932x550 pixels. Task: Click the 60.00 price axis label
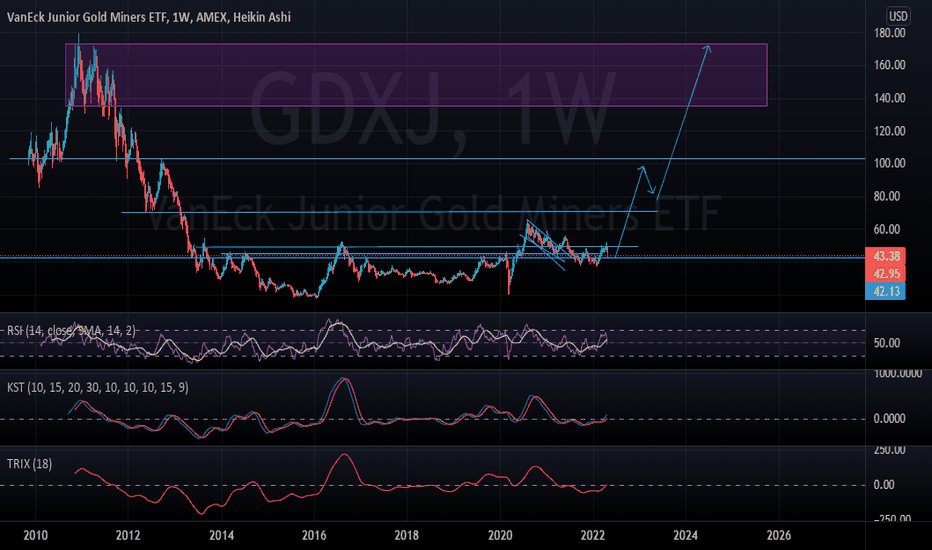point(887,230)
